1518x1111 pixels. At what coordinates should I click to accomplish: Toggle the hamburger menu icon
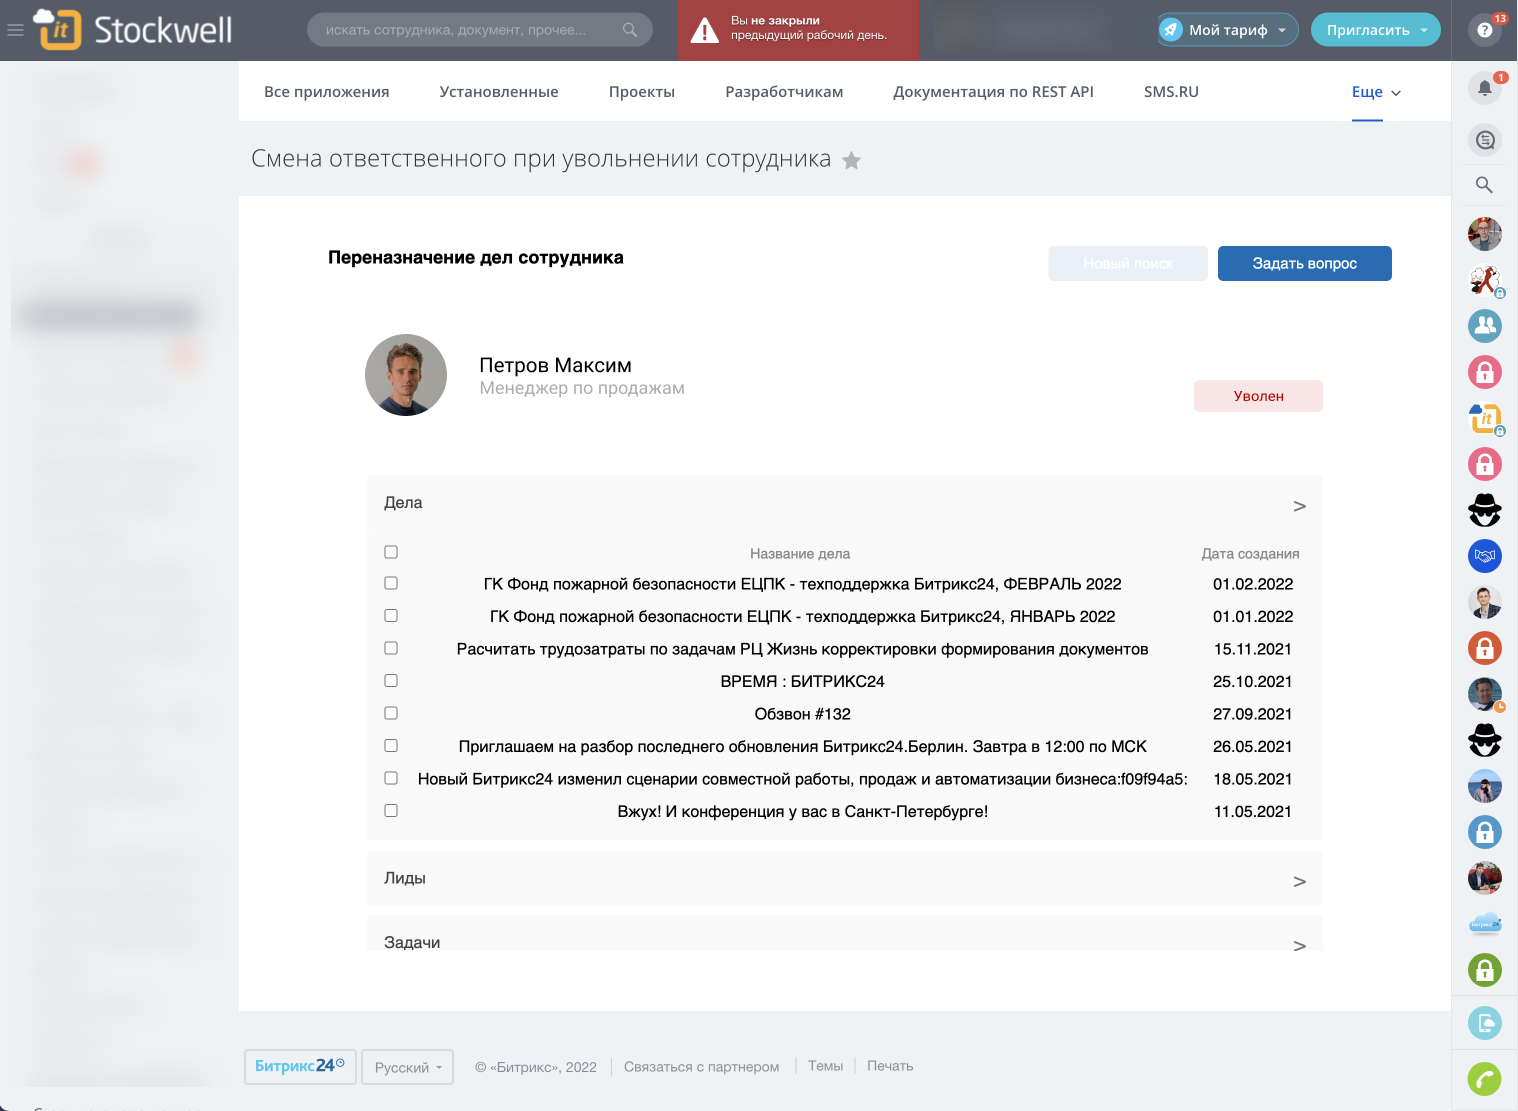[x=15, y=30]
